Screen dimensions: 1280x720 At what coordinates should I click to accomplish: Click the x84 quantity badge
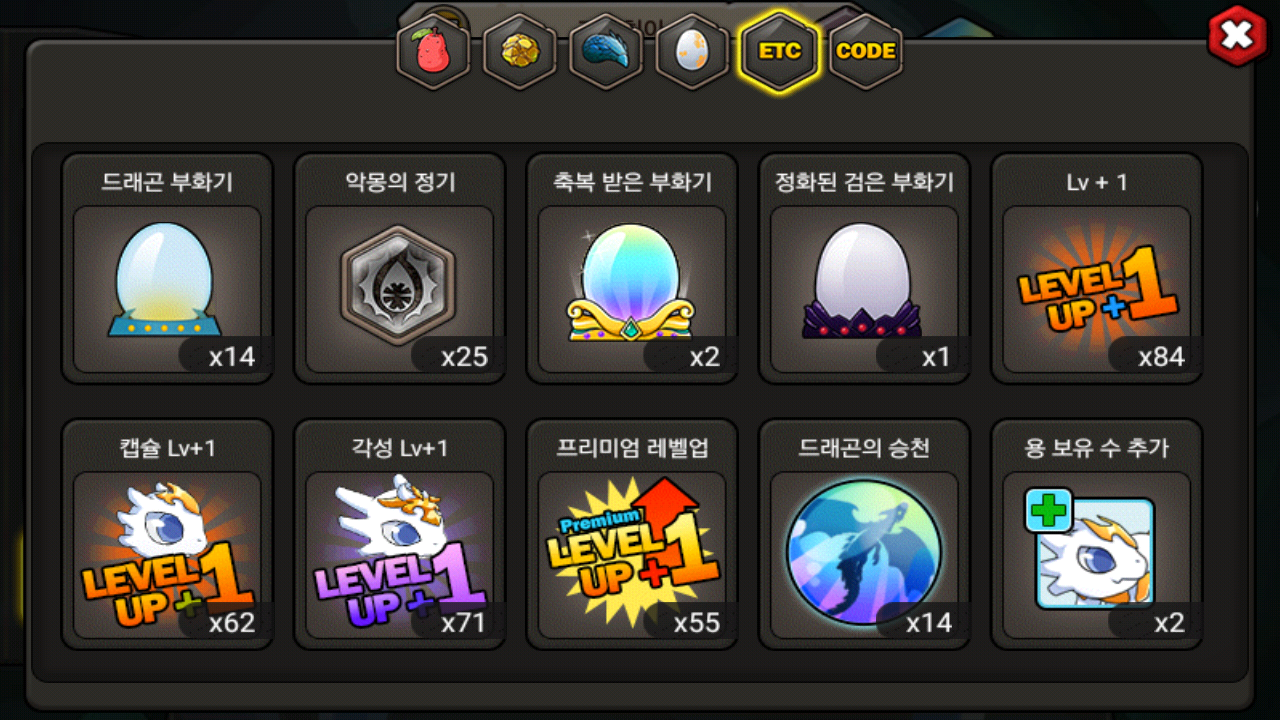(x=1156, y=356)
